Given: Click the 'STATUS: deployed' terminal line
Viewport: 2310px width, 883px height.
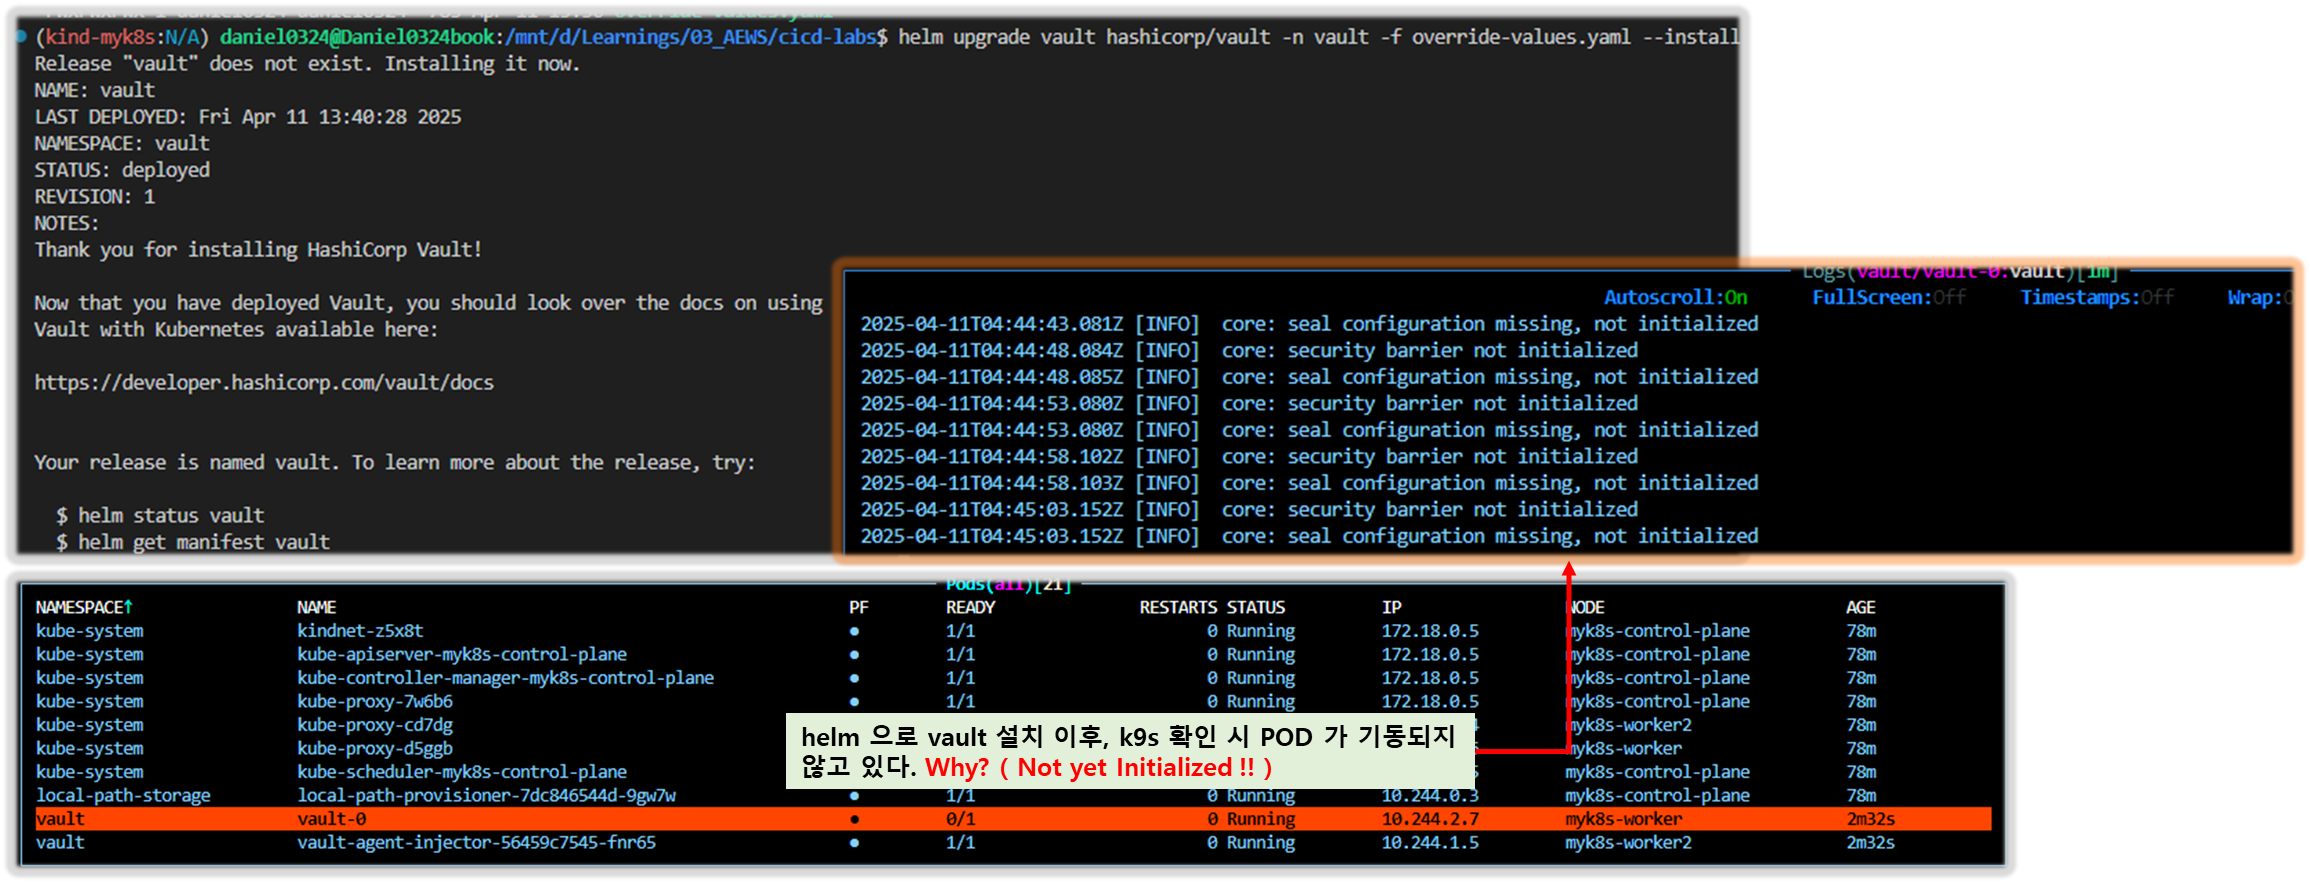Looking at the screenshot, I should click(122, 170).
